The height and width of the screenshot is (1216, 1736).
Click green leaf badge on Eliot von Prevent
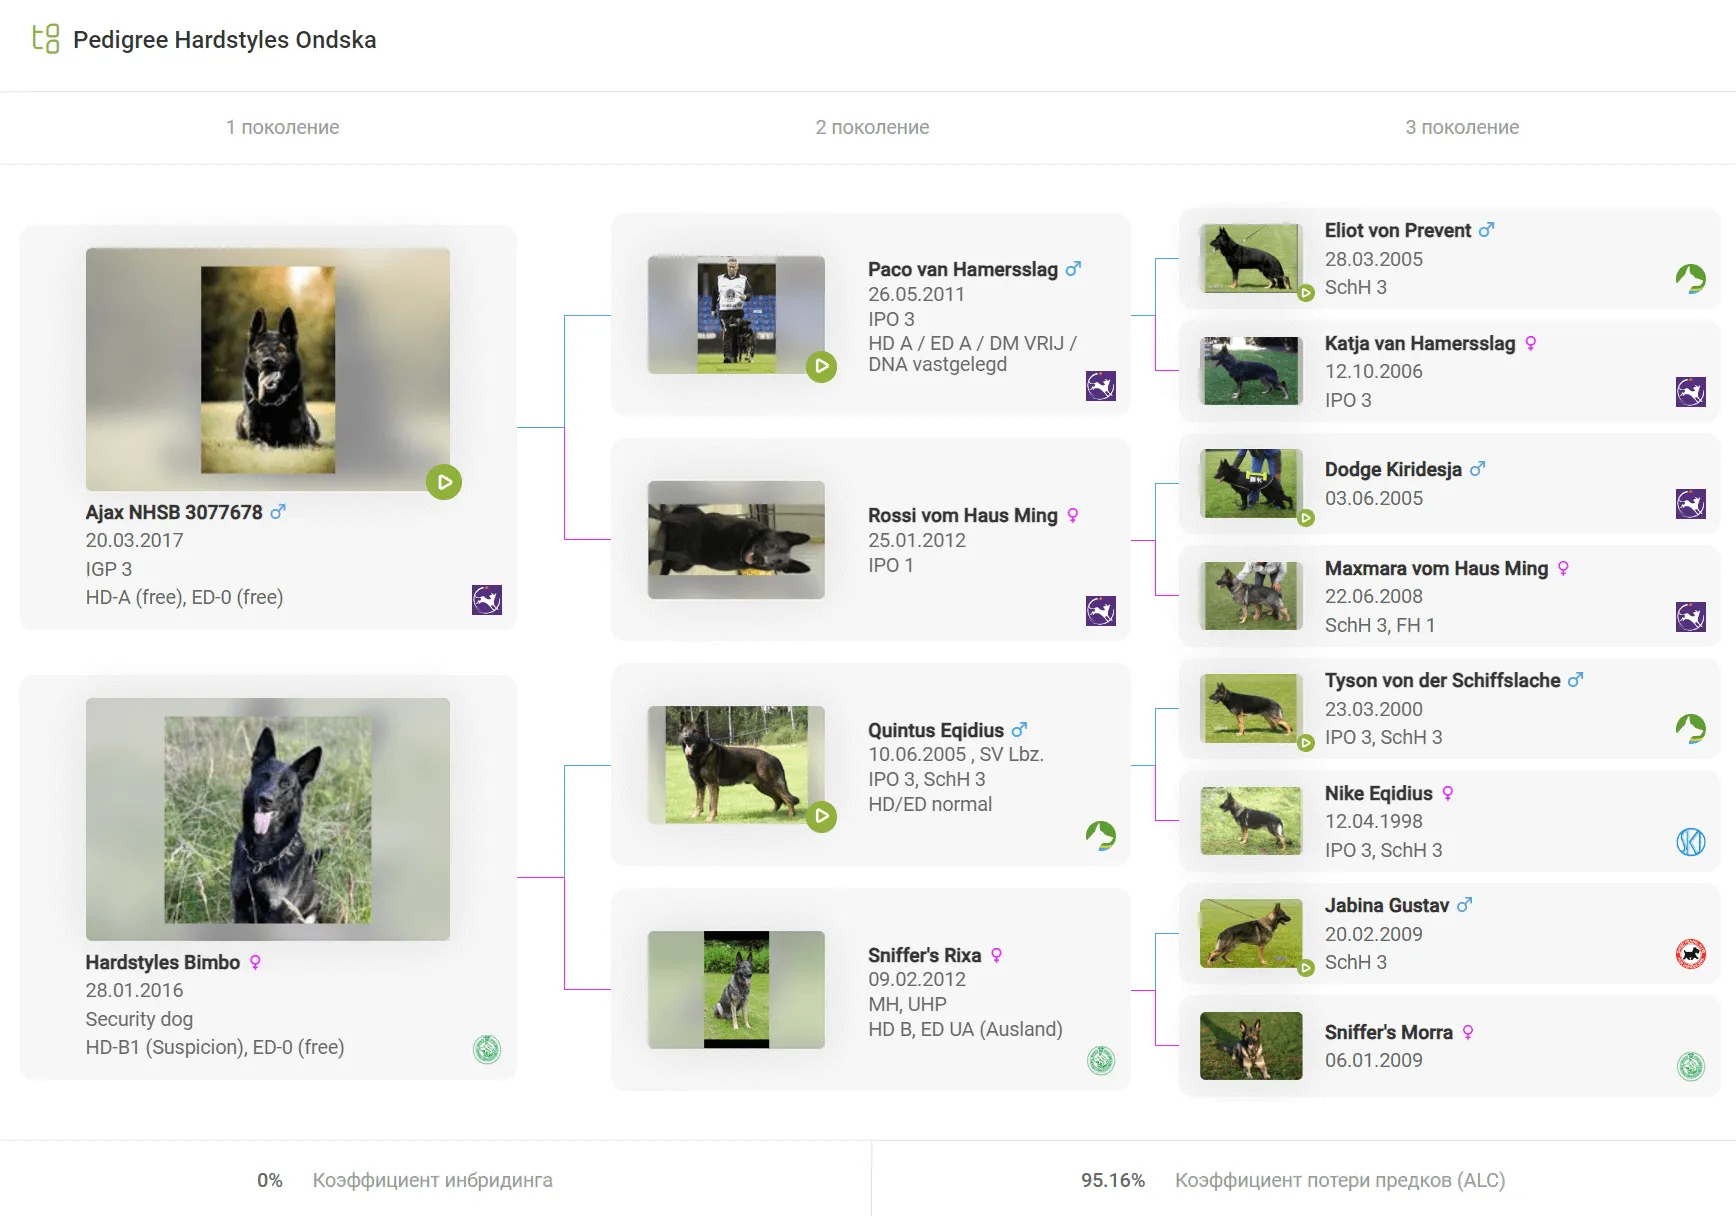pos(1690,279)
